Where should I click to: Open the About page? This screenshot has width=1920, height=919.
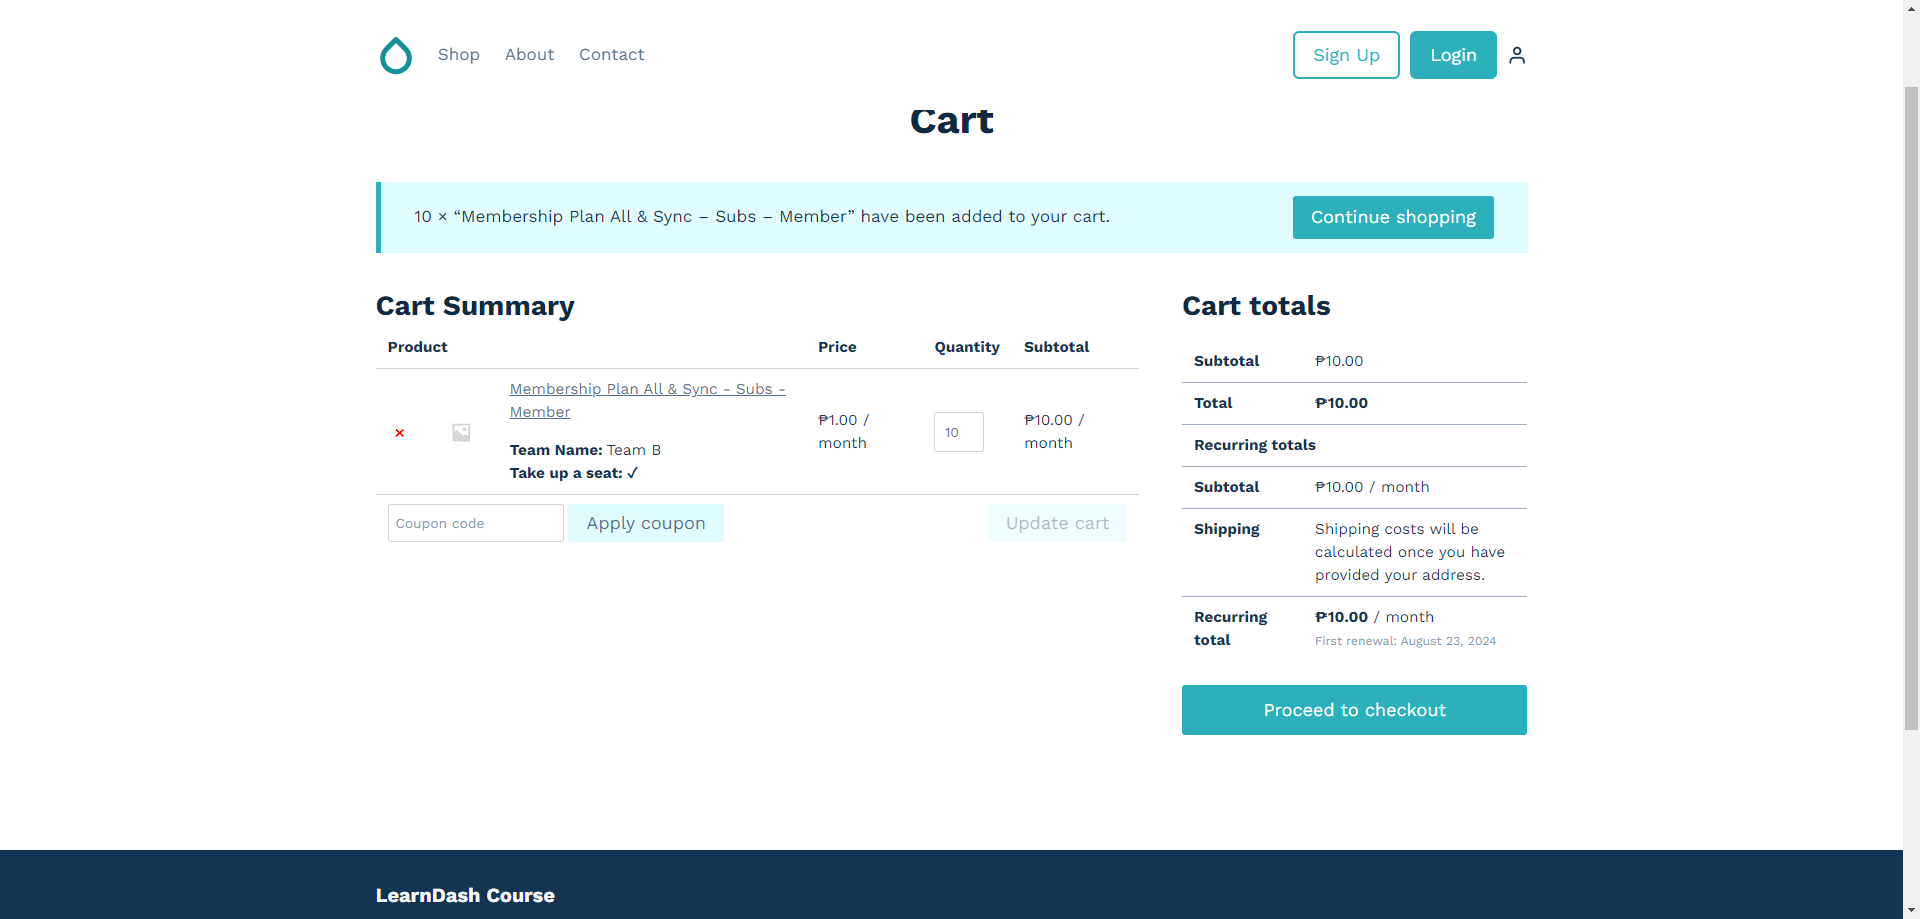529,55
